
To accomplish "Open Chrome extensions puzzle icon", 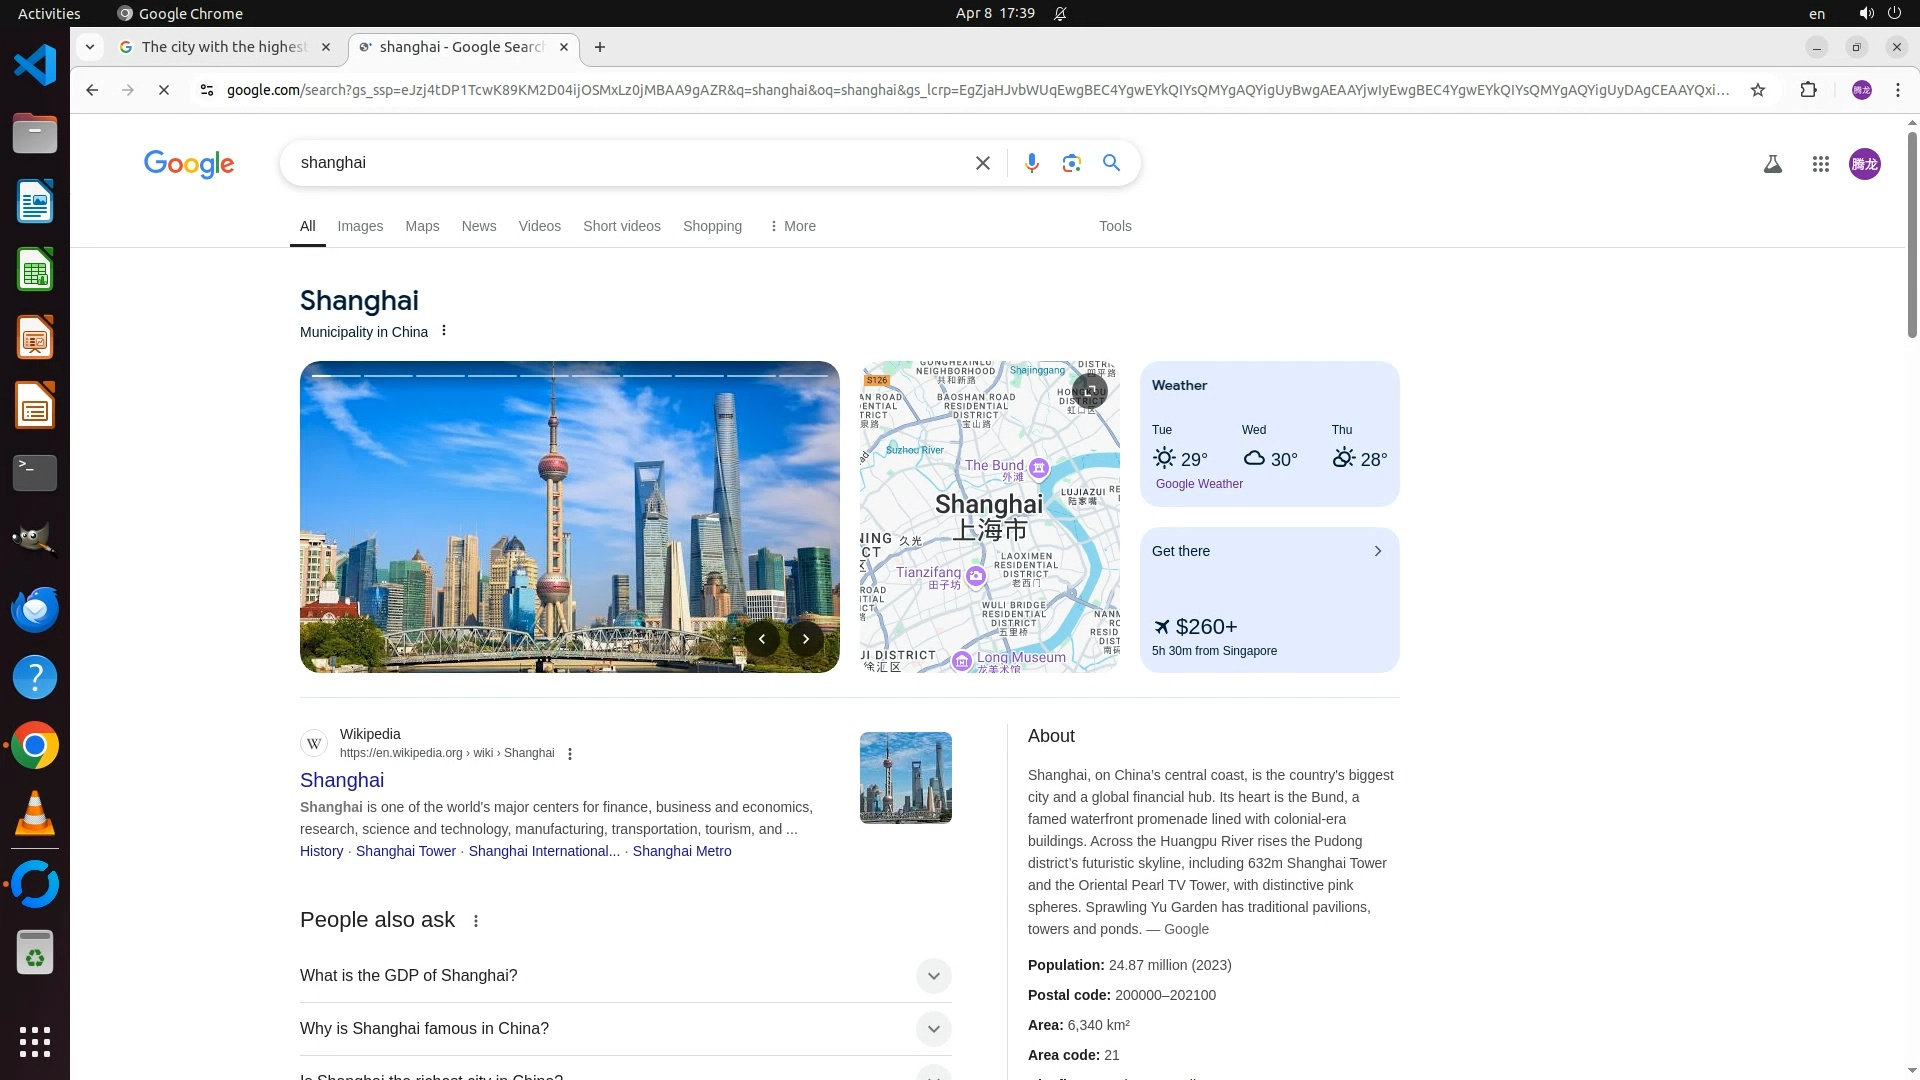I will tap(1808, 90).
